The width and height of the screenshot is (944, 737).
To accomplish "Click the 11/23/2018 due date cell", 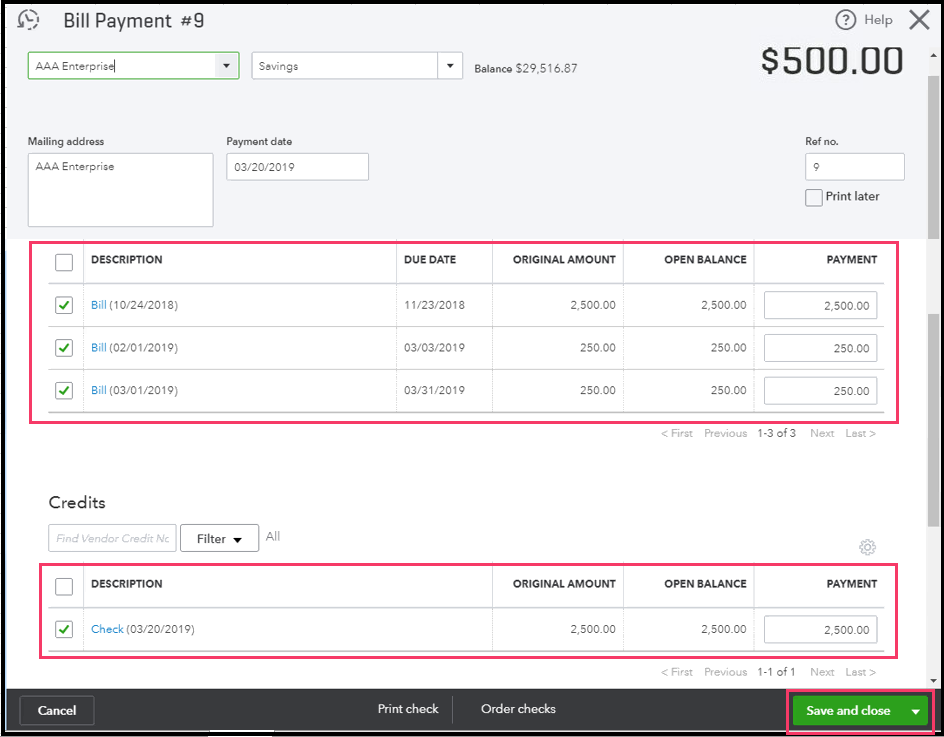I will [434, 305].
